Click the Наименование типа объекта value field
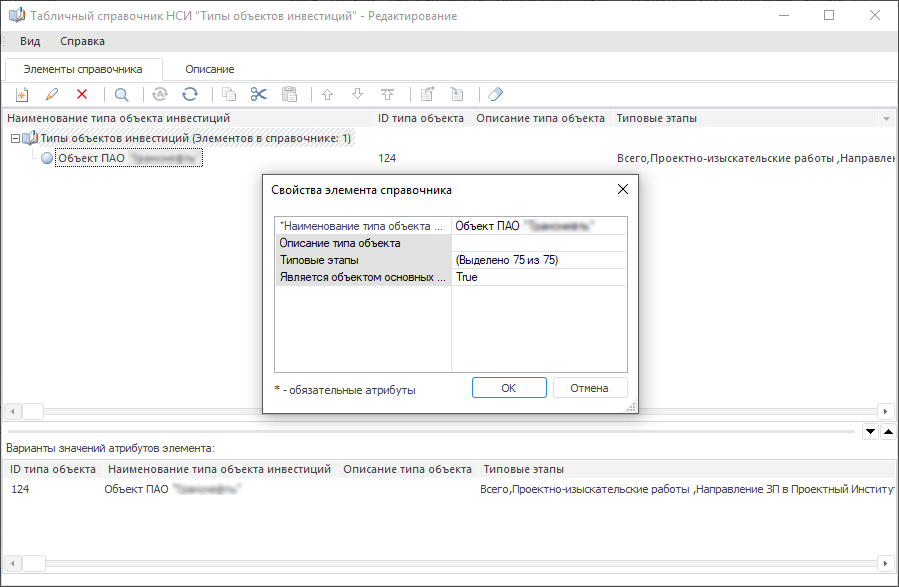 click(539, 226)
